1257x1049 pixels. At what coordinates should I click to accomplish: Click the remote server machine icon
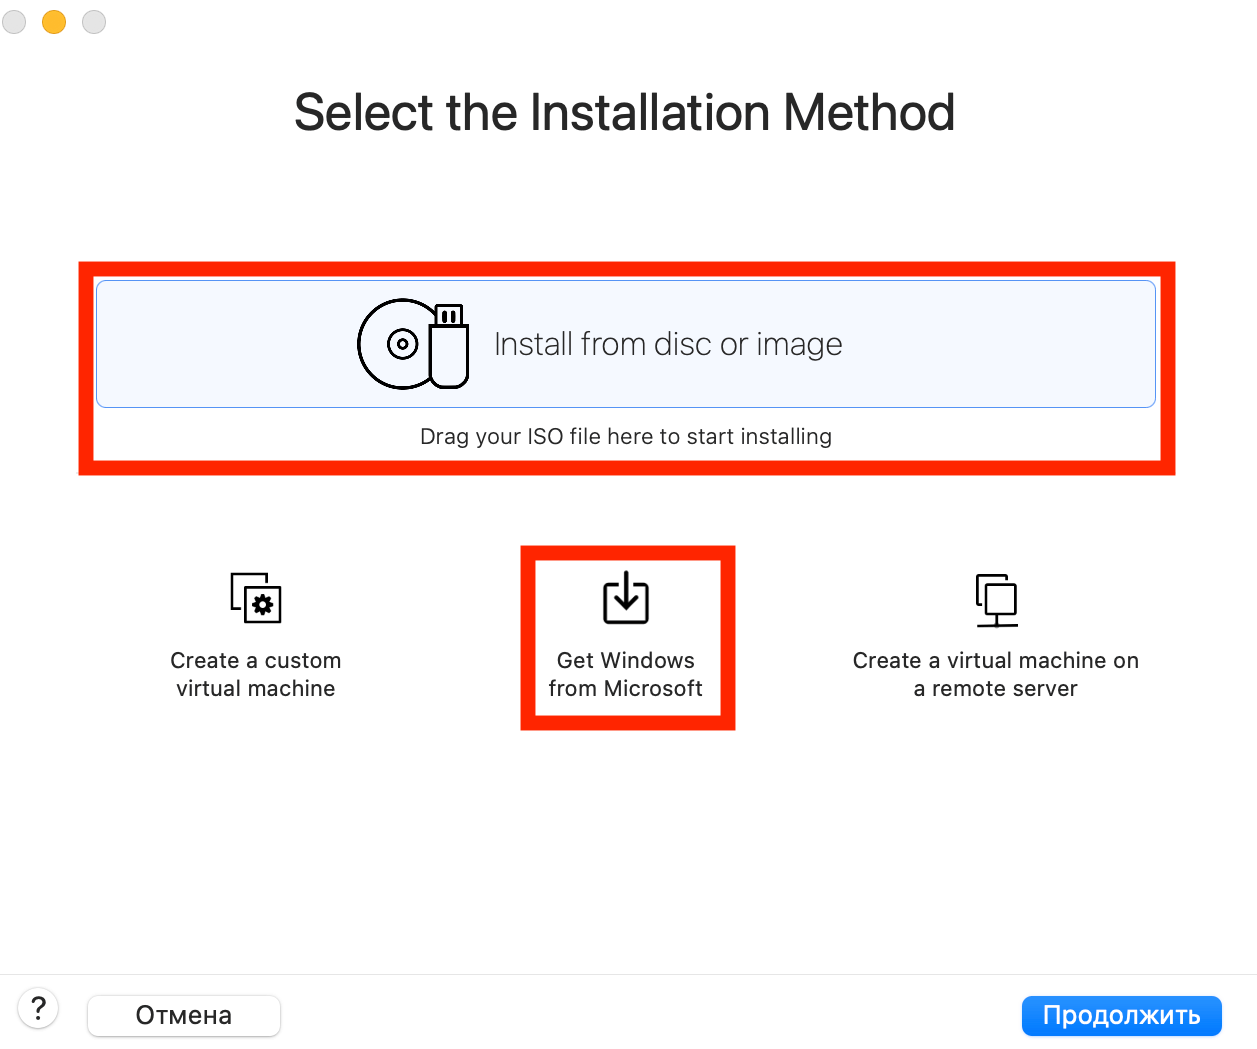pos(996,599)
